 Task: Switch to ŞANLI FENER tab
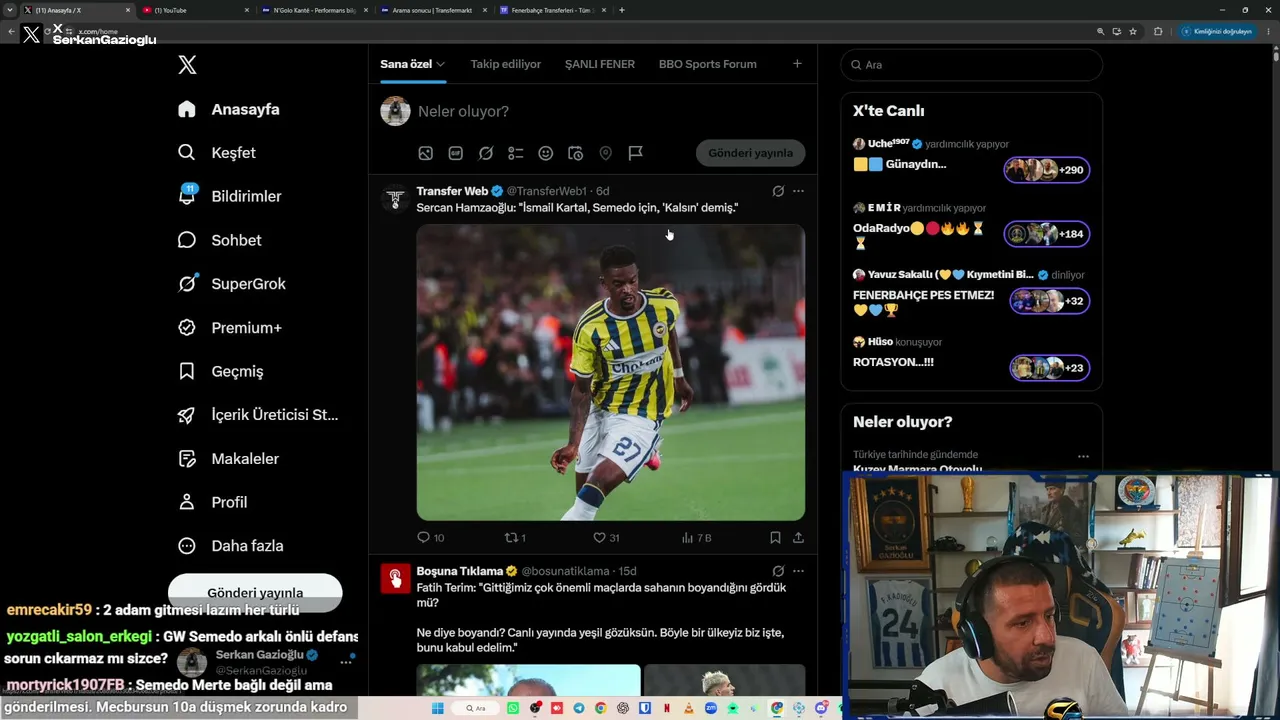point(600,64)
